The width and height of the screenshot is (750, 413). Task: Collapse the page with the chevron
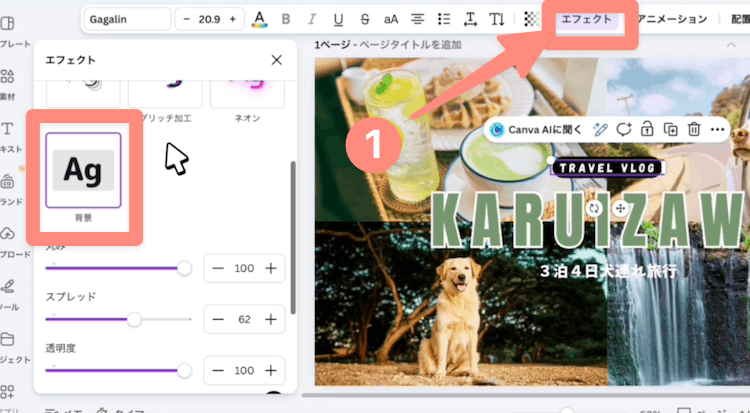[731, 45]
